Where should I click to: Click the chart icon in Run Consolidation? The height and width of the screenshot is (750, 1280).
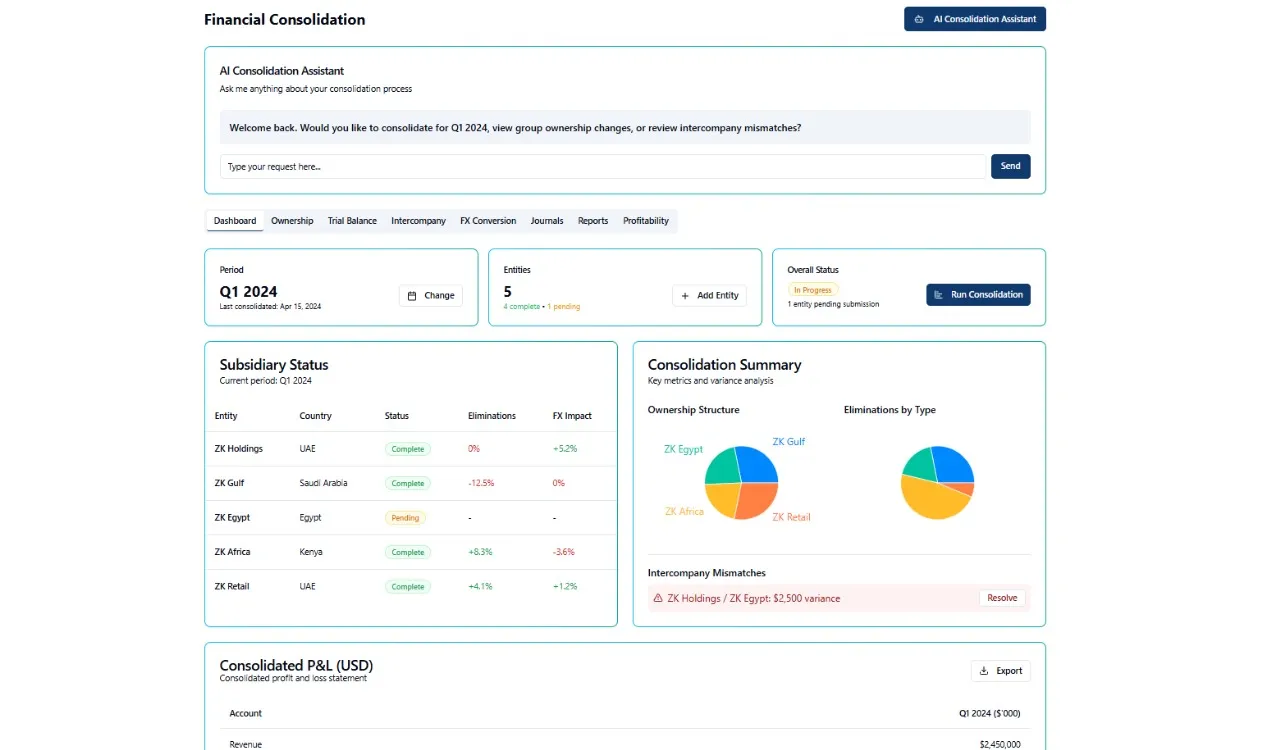[939, 295]
